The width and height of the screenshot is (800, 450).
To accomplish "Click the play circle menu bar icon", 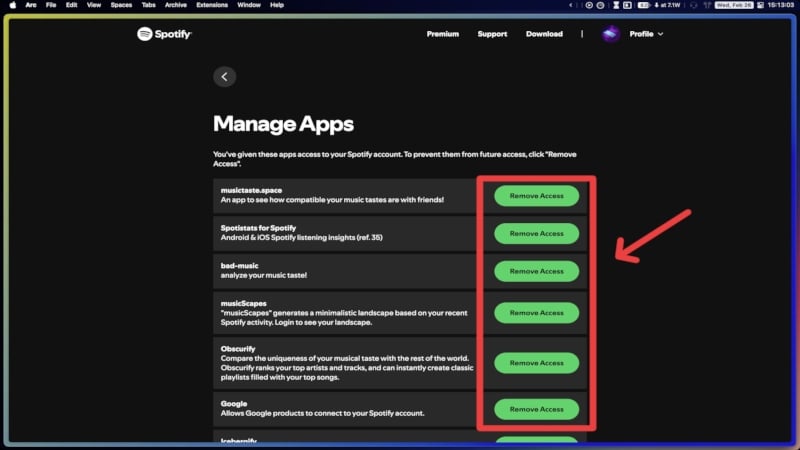I will (589, 5).
